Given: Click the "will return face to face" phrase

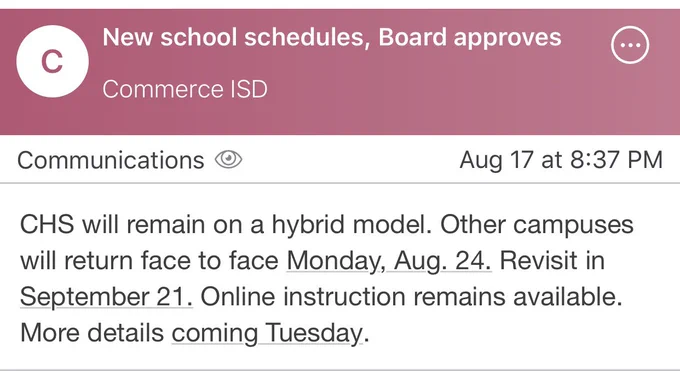Looking at the screenshot, I should click(x=149, y=261).
